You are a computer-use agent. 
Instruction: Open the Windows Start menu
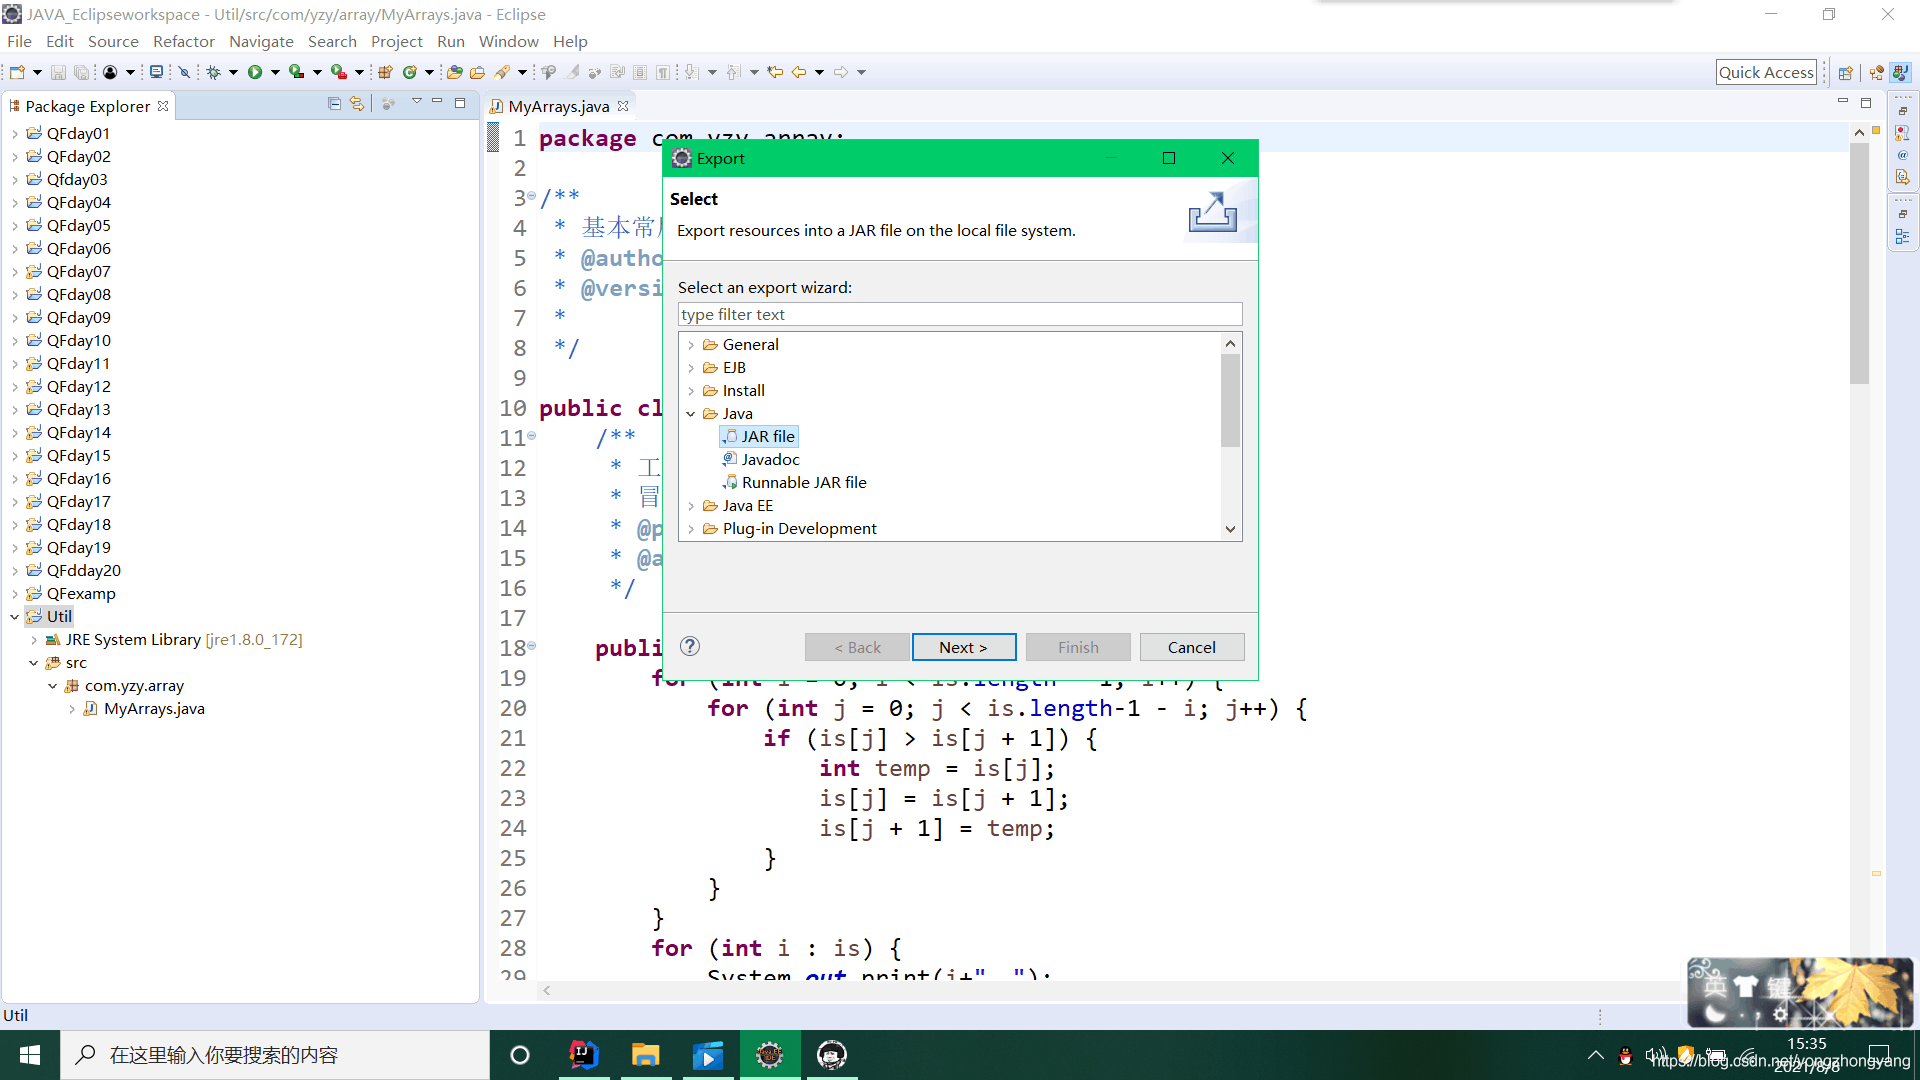[x=30, y=1055]
